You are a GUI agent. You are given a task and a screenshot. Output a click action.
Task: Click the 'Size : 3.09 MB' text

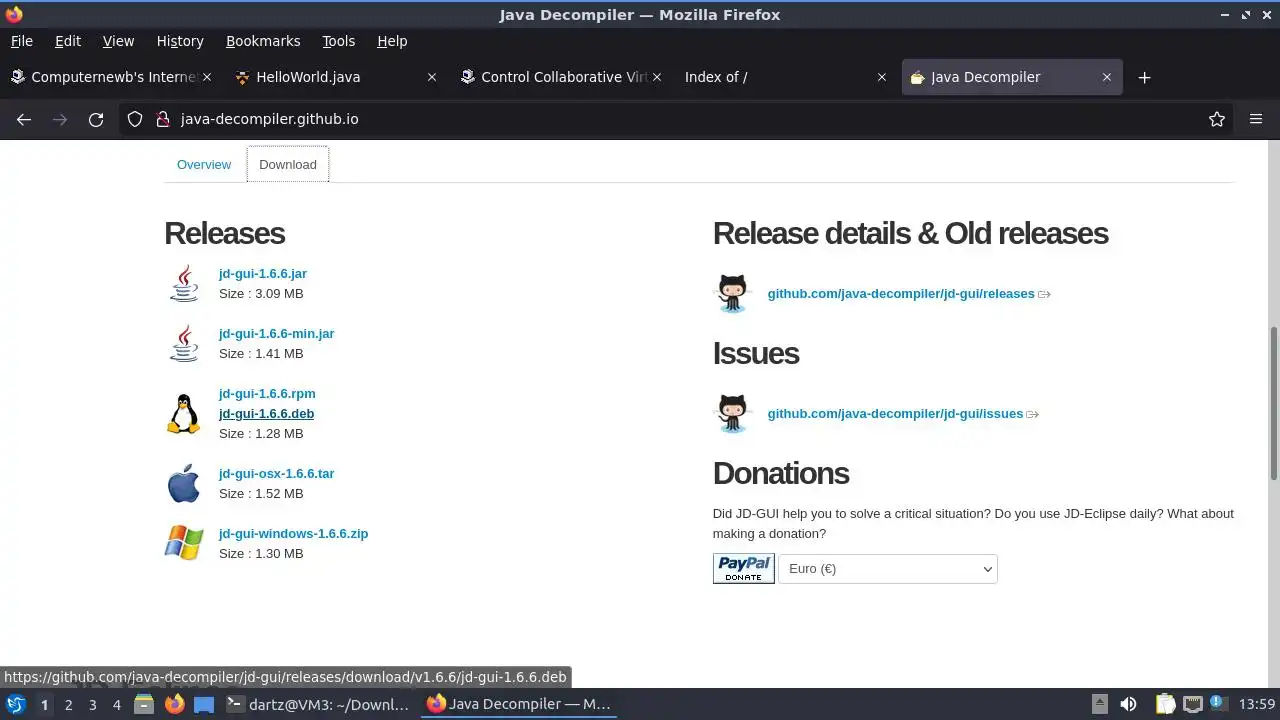[261, 293]
